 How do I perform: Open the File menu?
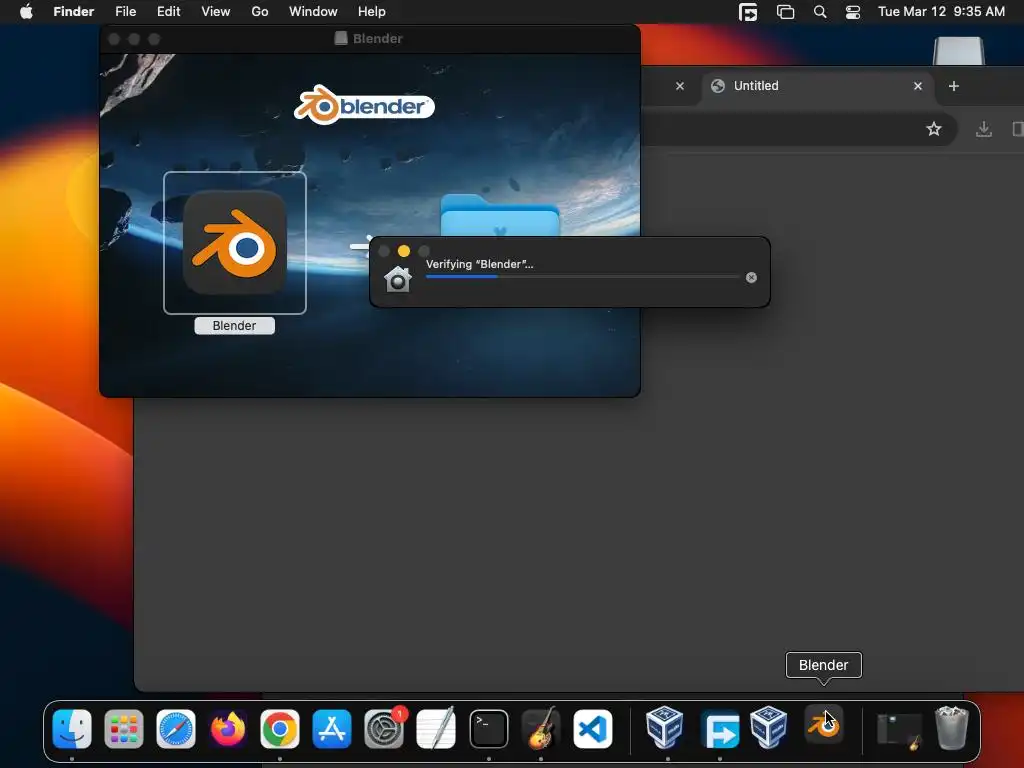pos(125,12)
